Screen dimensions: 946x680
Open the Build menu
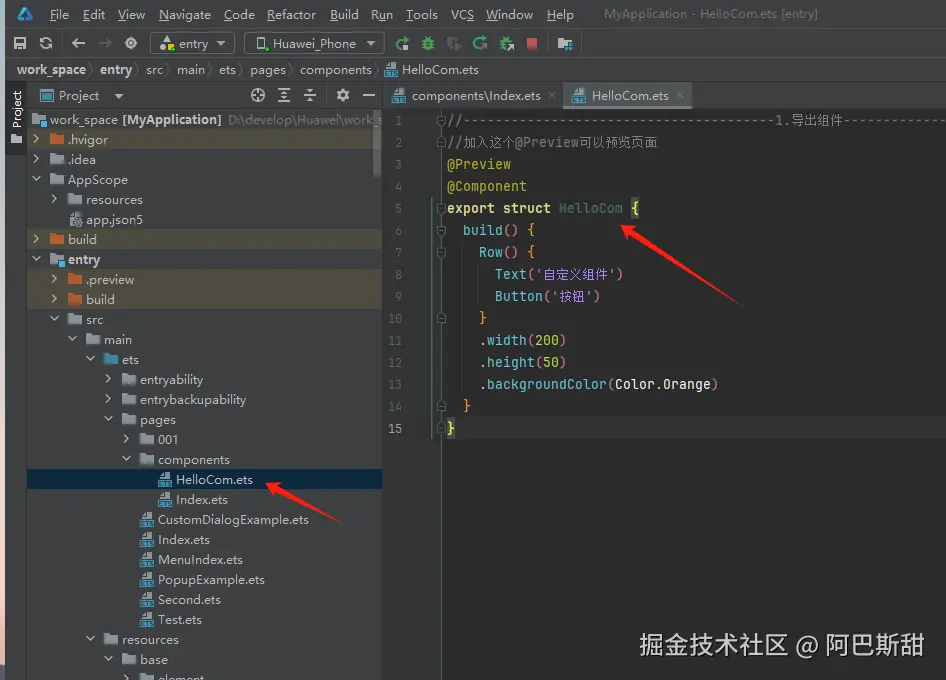344,14
